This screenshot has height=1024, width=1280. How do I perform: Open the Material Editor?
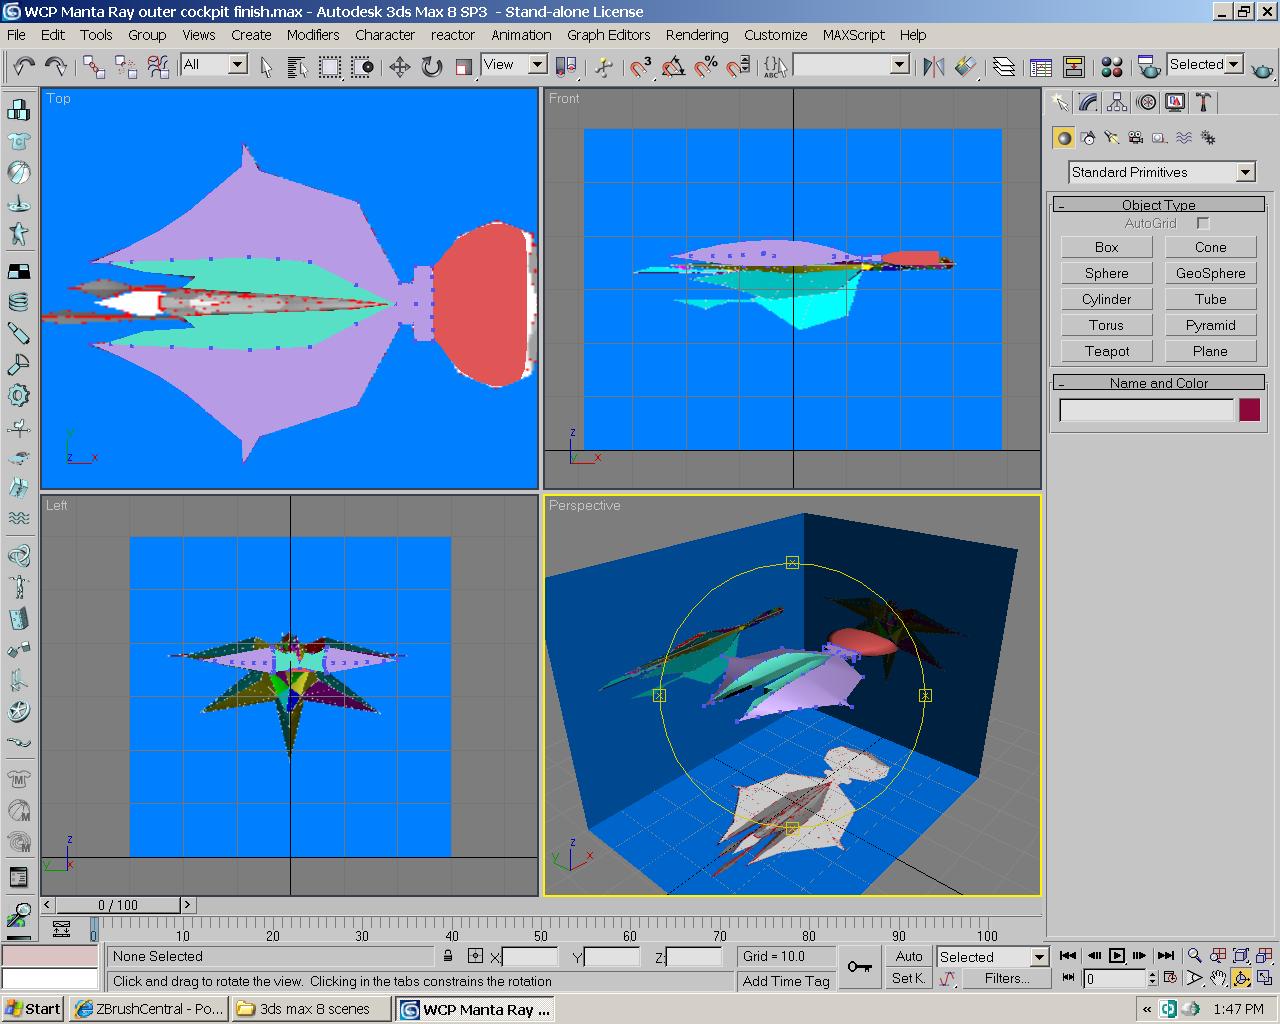point(1110,65)
